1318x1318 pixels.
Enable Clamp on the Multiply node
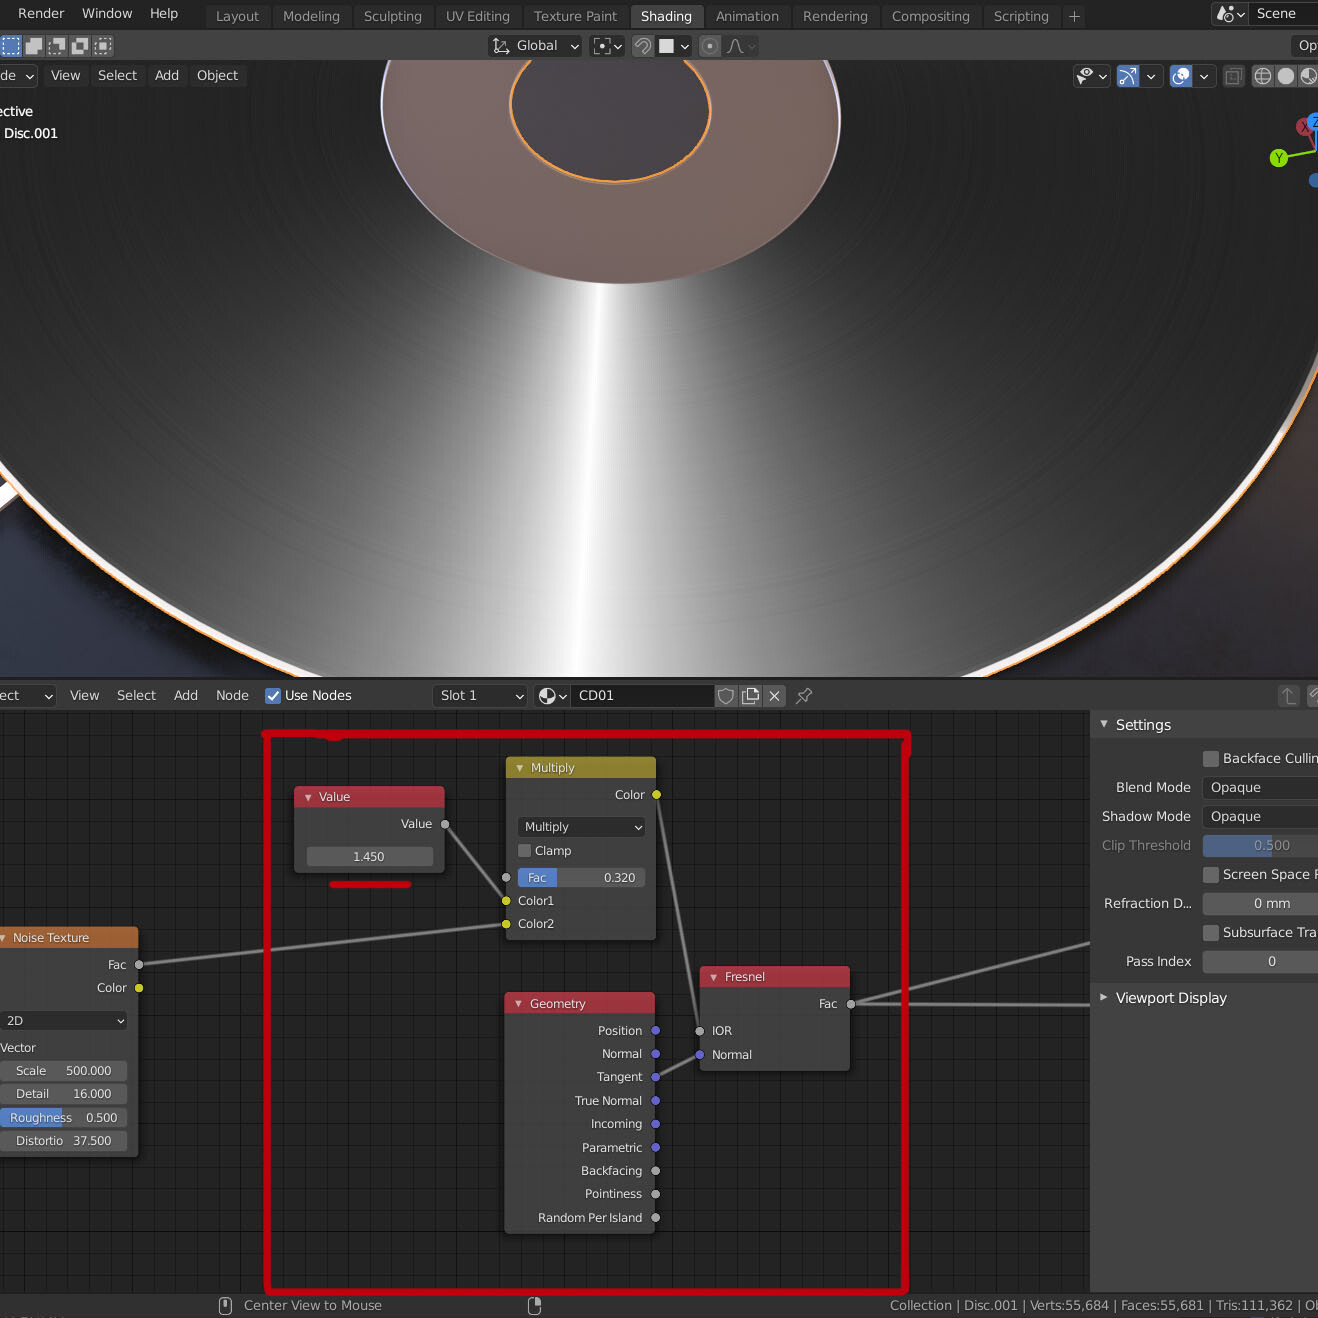click(525, 851)
